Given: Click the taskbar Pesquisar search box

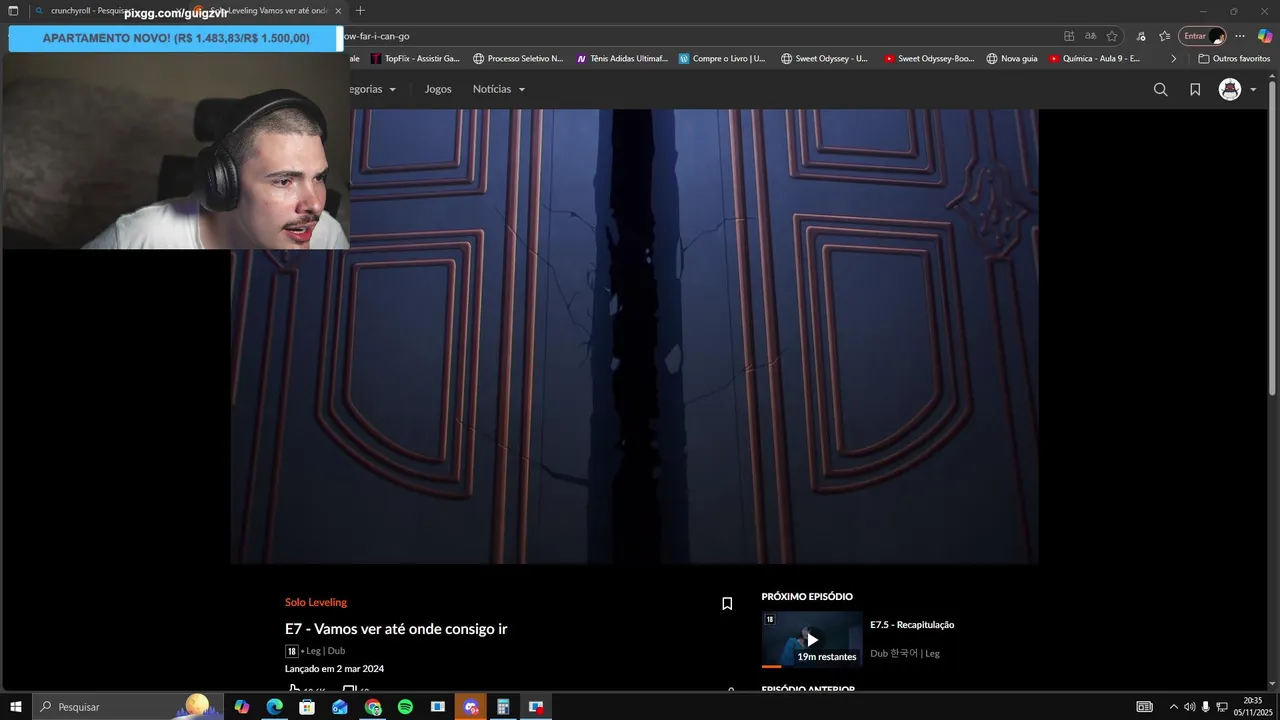Looking at the screenshot, I should coord(129,707).
